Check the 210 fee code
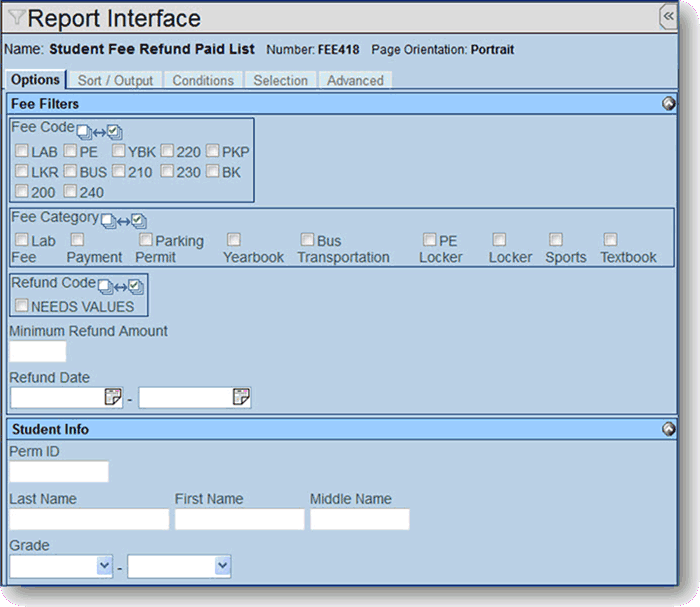Viewport: 700px width, 607px height. (118, 171)
